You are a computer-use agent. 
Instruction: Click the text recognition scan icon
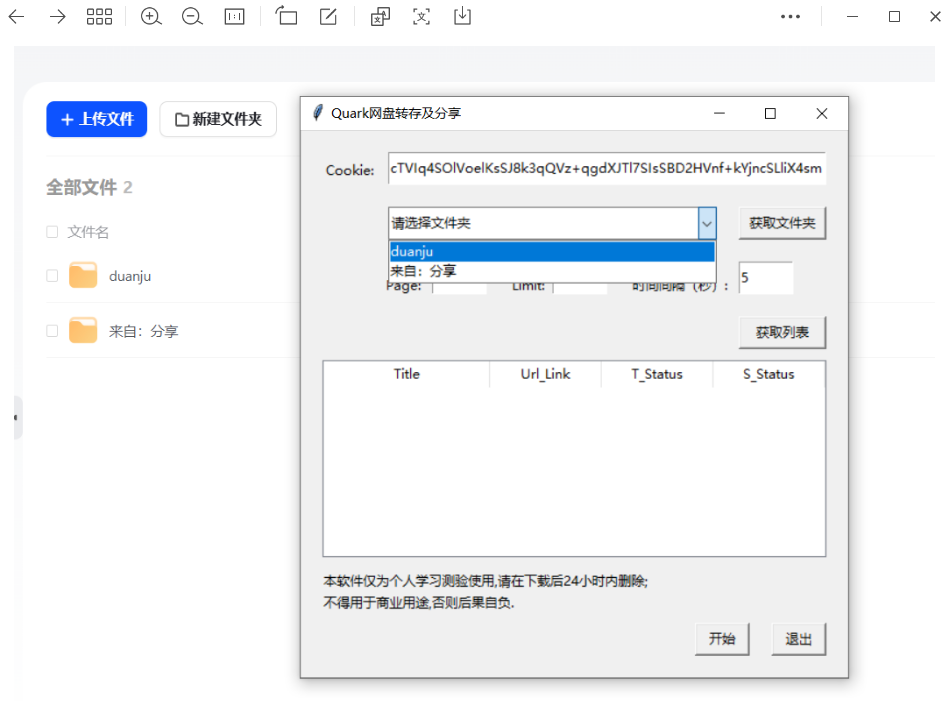coord(421,16)
